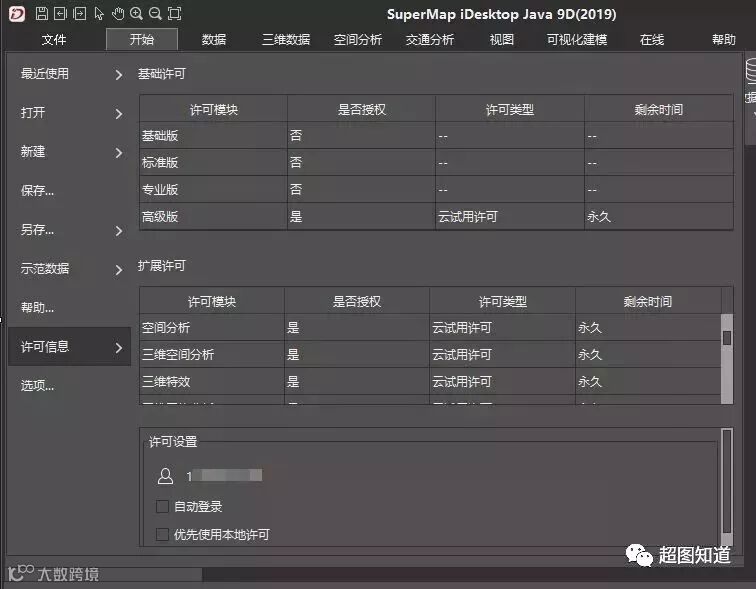
Task: Switch to the 在线 tab
Action: (x=652, y=40)
